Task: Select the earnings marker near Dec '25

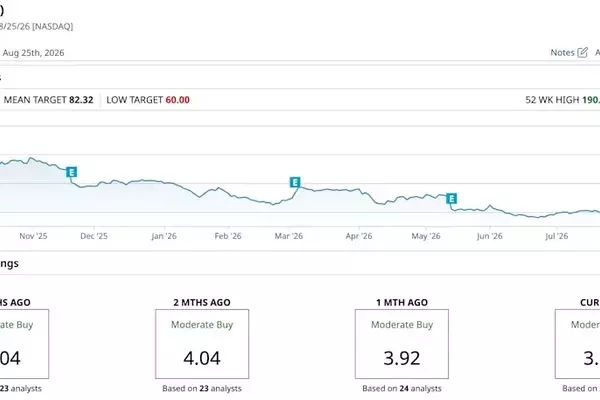Action: click(x=71, y=172)
